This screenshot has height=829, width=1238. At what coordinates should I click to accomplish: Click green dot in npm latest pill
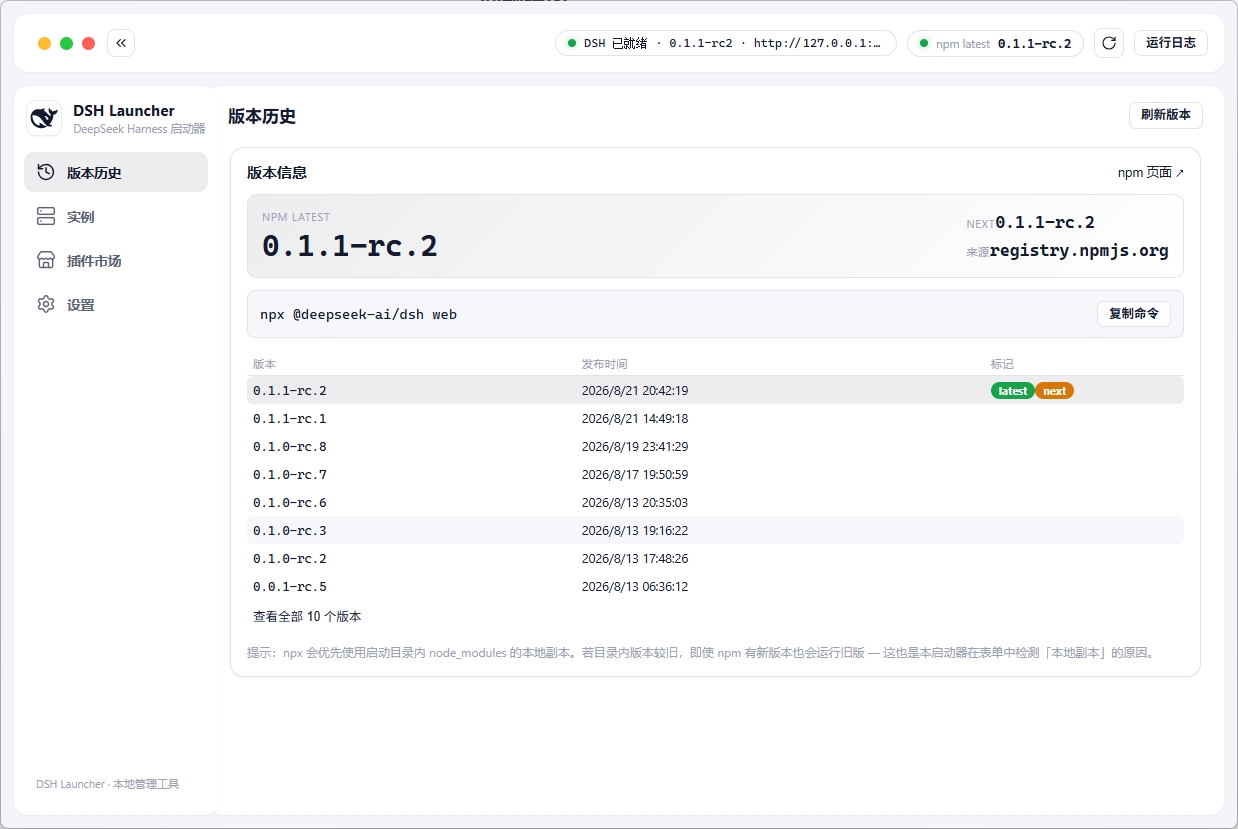click(x=924, y=43)
